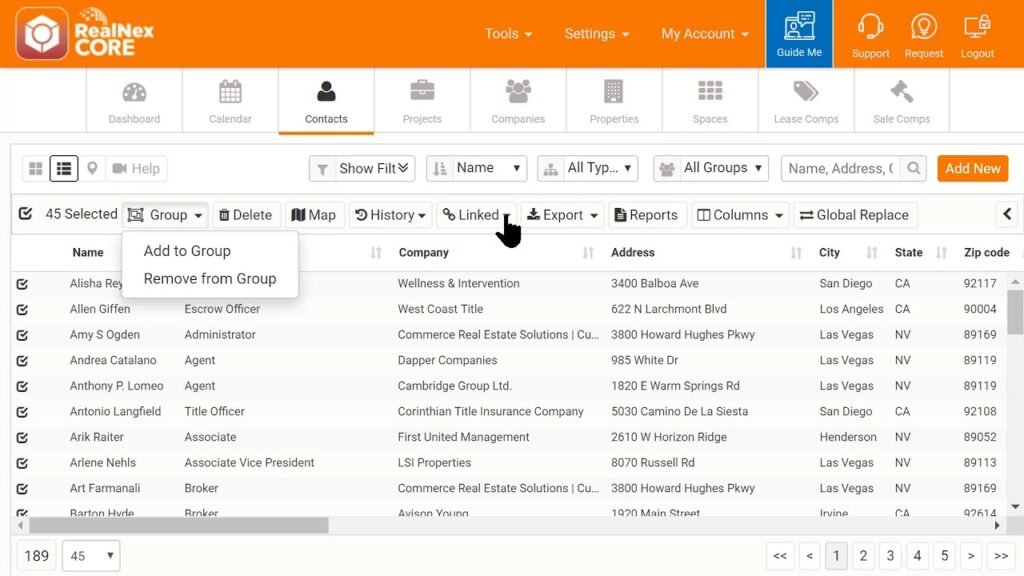Open the Linked dropdown
Viewport: 1024px width, 576px height.
coord(476,215)
